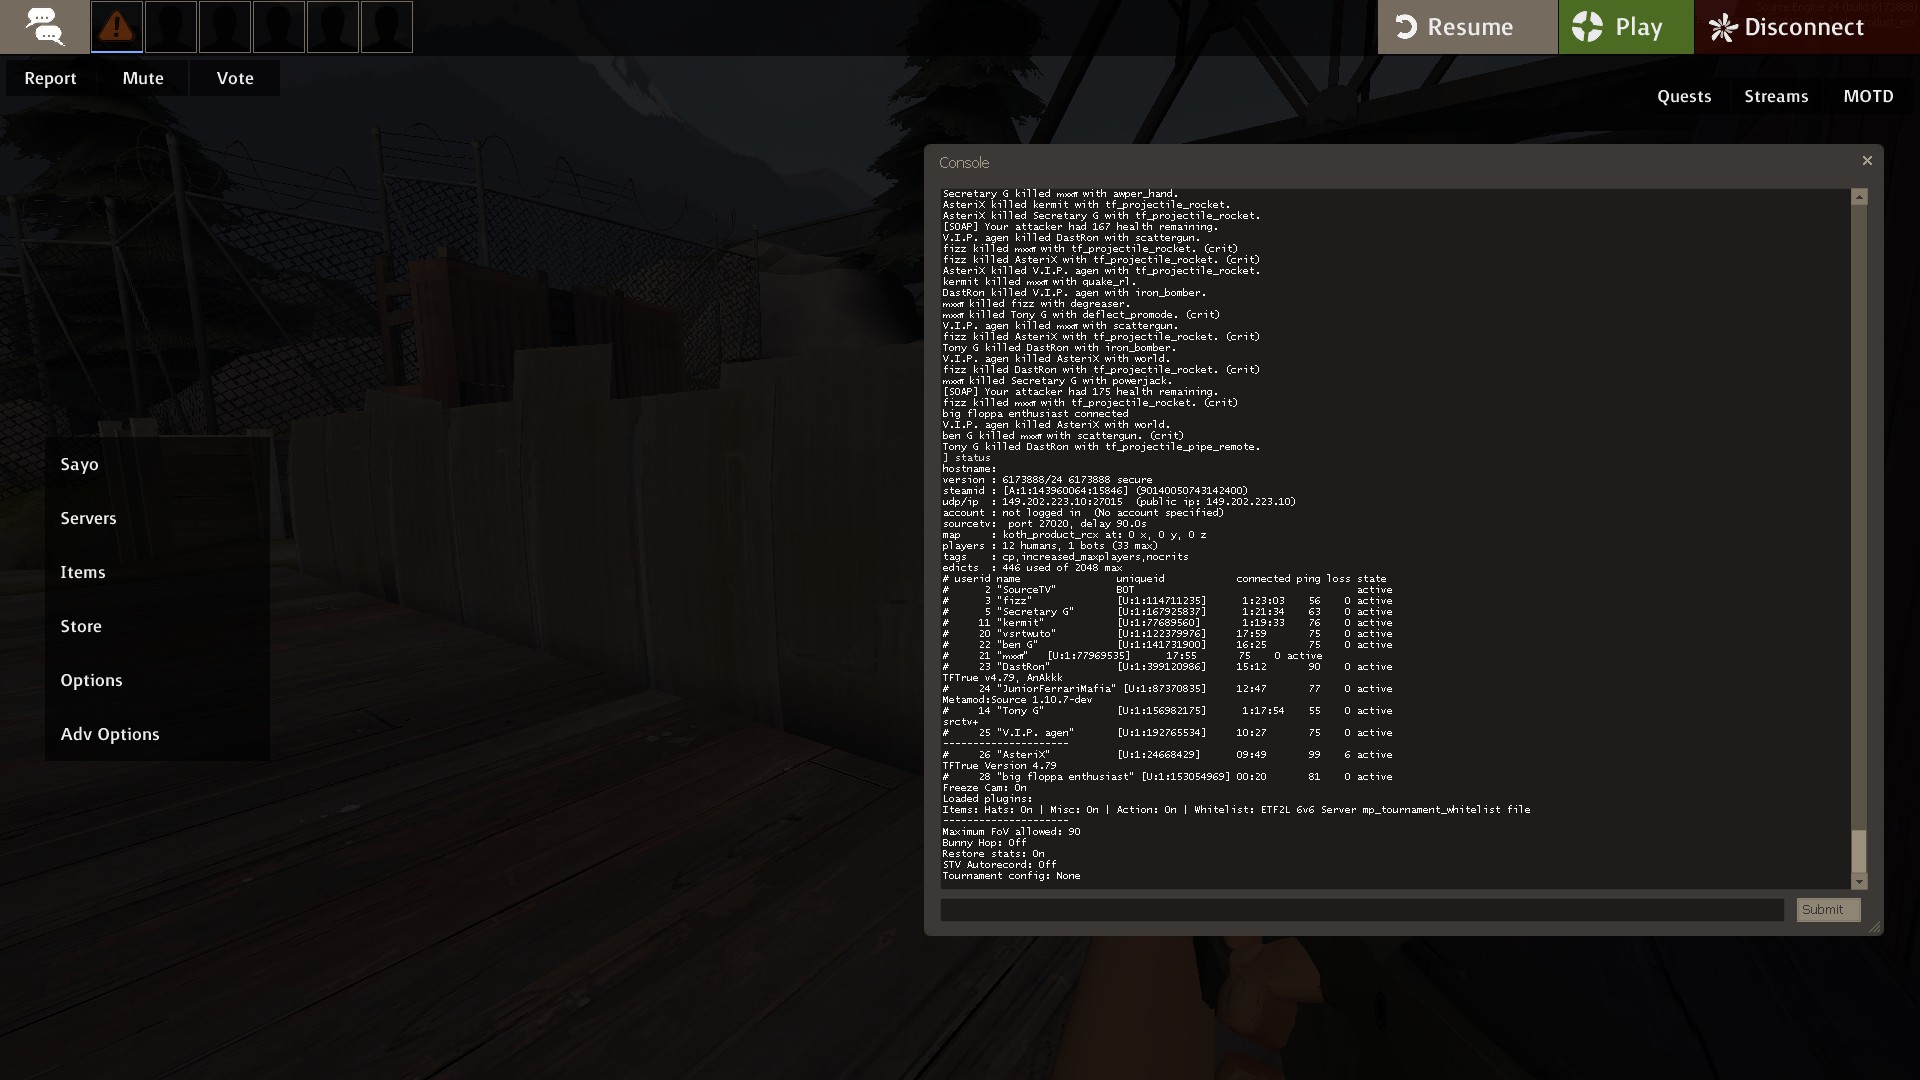Open the Servers menu item
The height and width of the screenshot is (1080, 1920).
(88, 518)
